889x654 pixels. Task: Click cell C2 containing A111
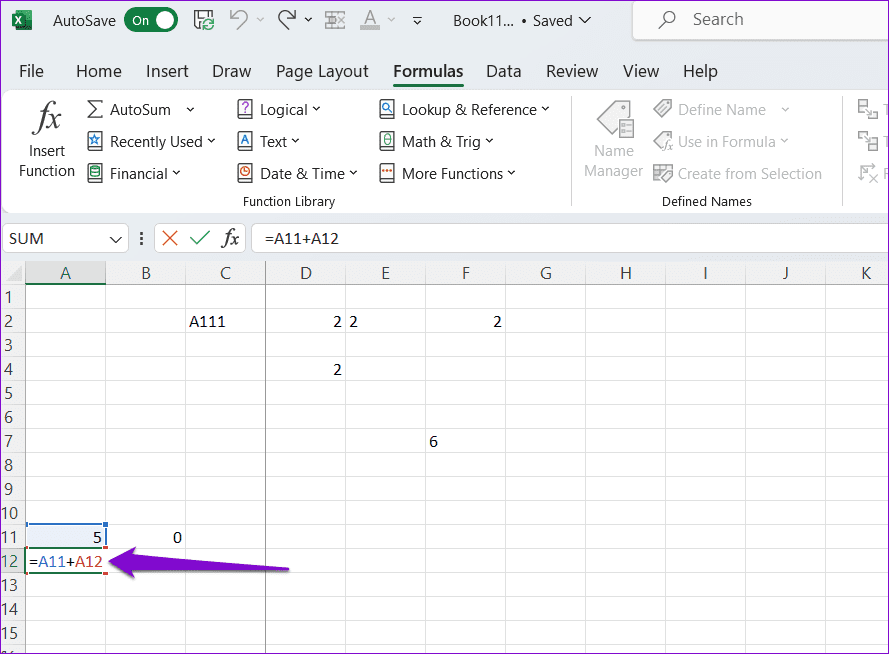coord(225,321)
